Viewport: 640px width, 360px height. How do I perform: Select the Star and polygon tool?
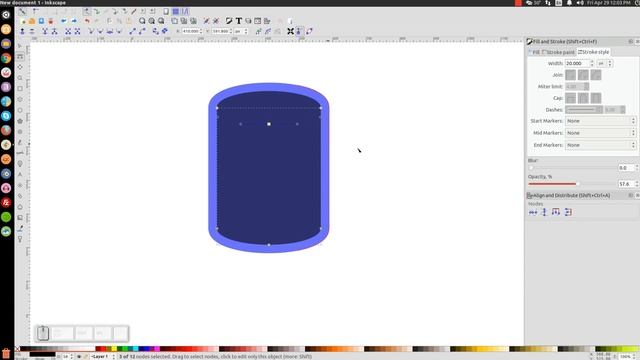point(20,121)
